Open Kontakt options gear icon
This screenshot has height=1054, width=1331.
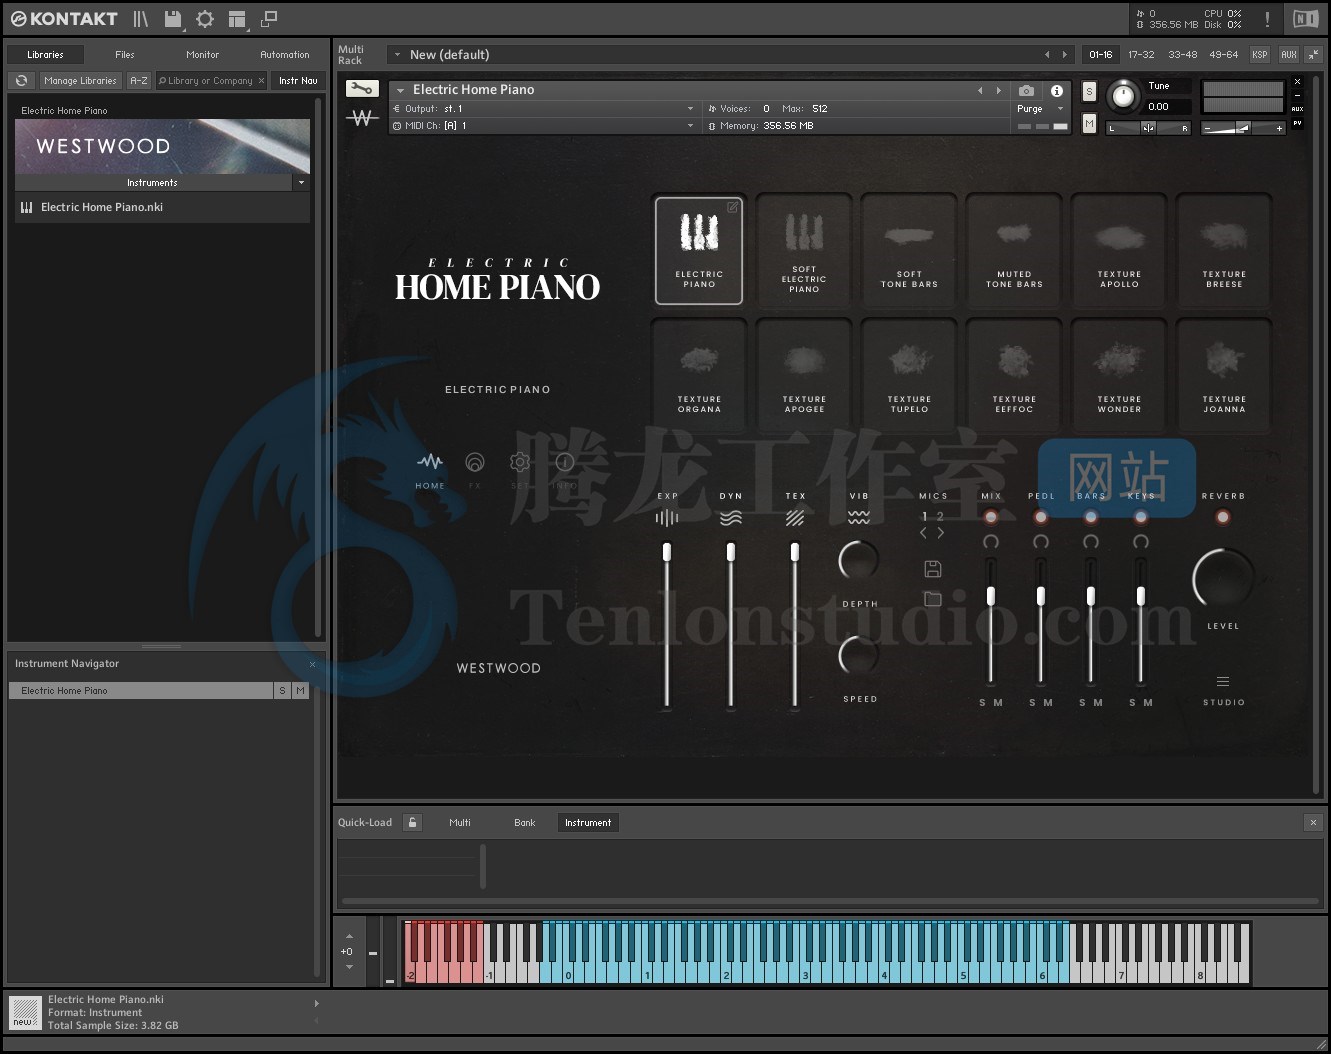pyautogui.click(x=205, y=19)
